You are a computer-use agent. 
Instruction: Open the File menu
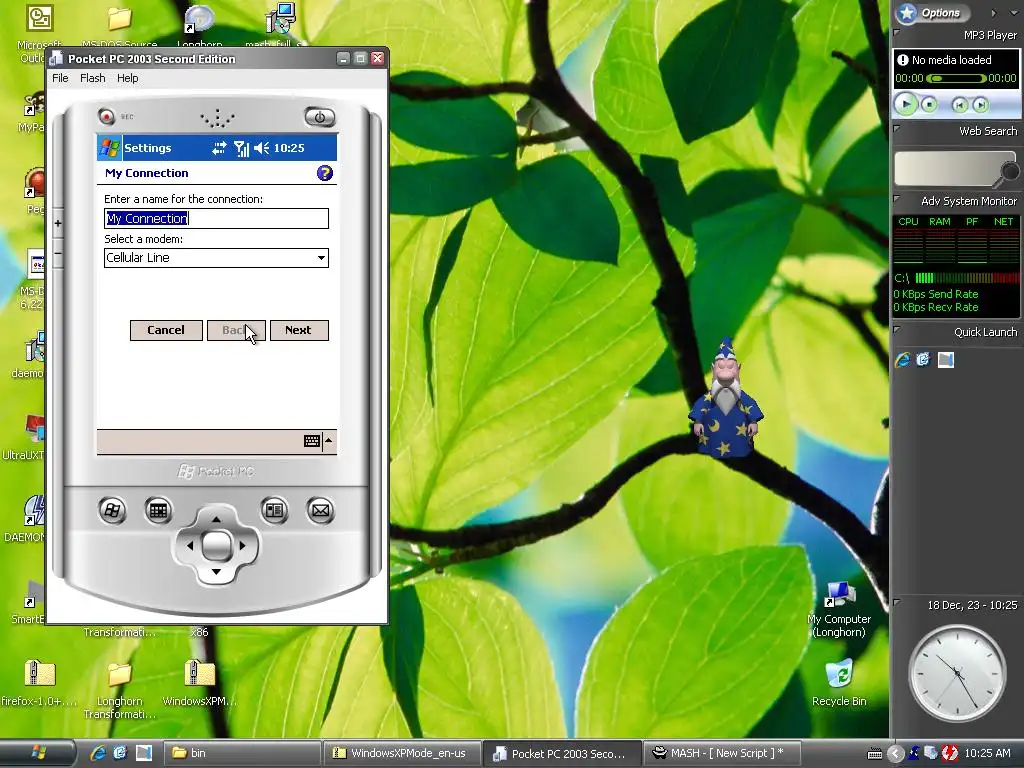click(x=60, y=78)
